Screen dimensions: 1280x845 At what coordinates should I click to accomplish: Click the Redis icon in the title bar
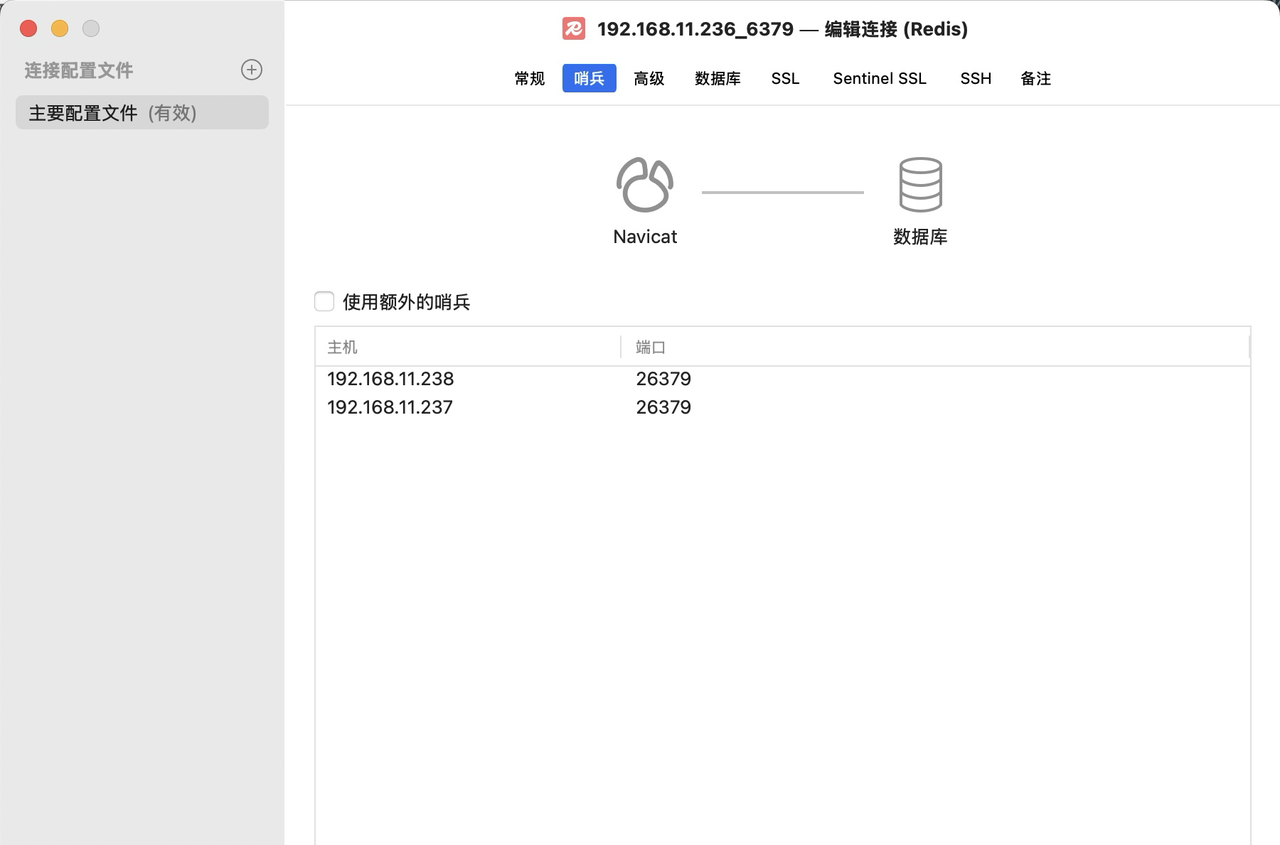pyautogui.click(x=572, y=29)
